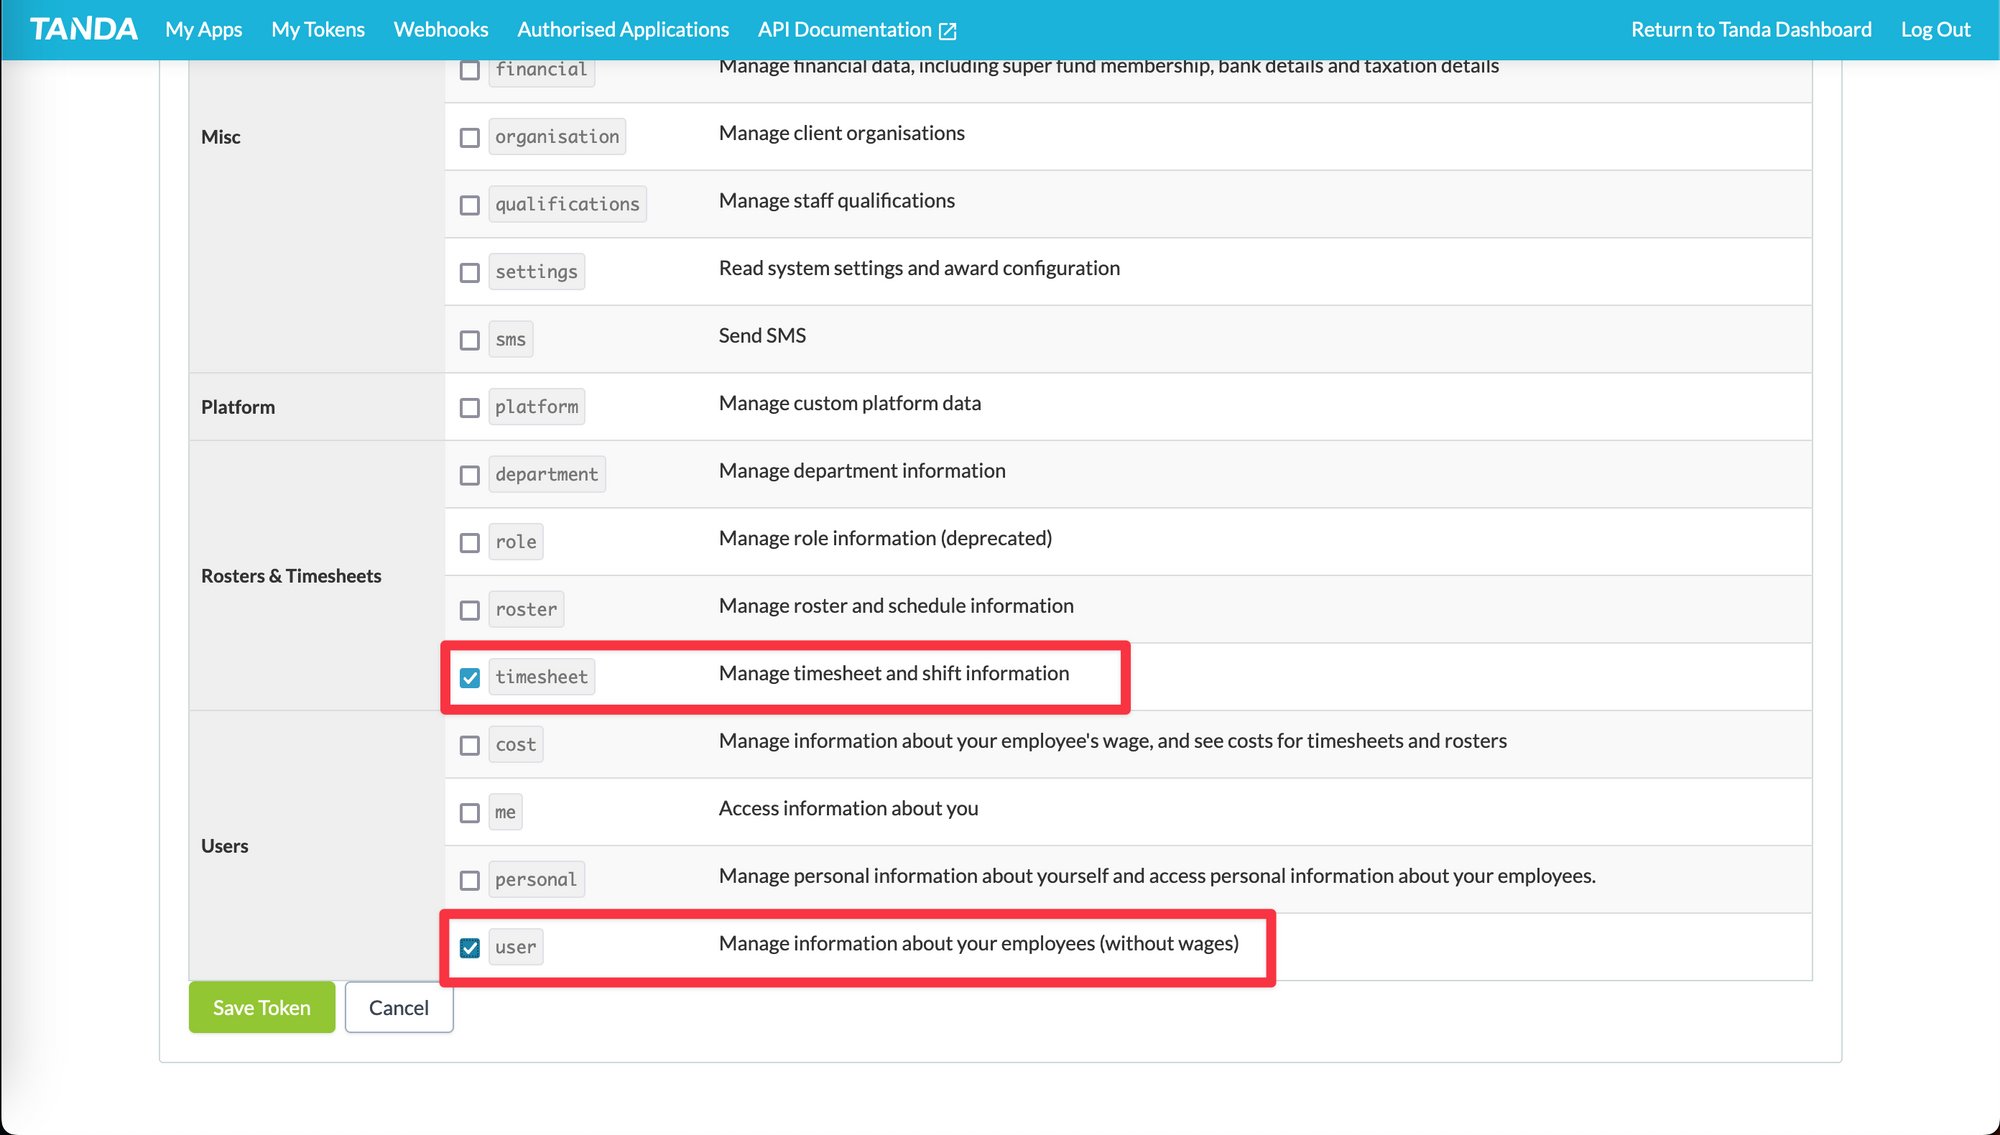Image resolution: width=2000 pixels, height=1135 pixels.
Task: Go to My Tokens page
Action: (318, 30)
